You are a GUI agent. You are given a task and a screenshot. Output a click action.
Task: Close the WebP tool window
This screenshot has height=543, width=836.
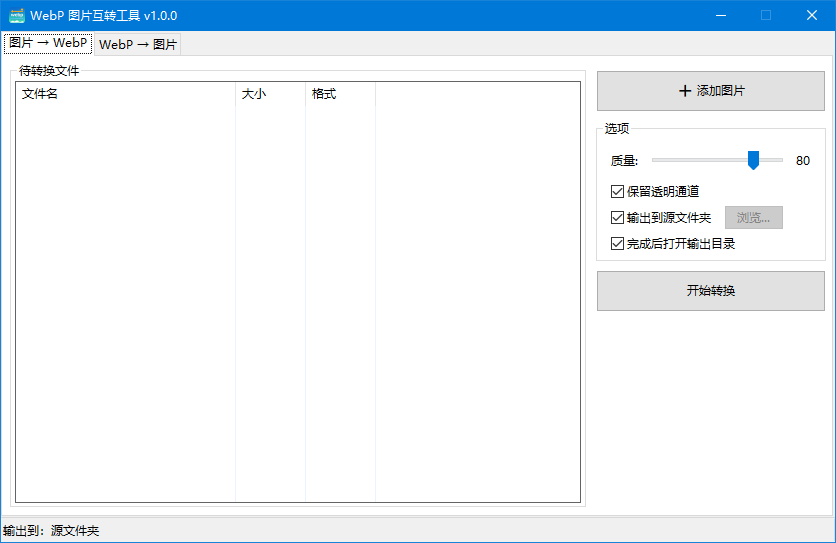pos(811,15)
